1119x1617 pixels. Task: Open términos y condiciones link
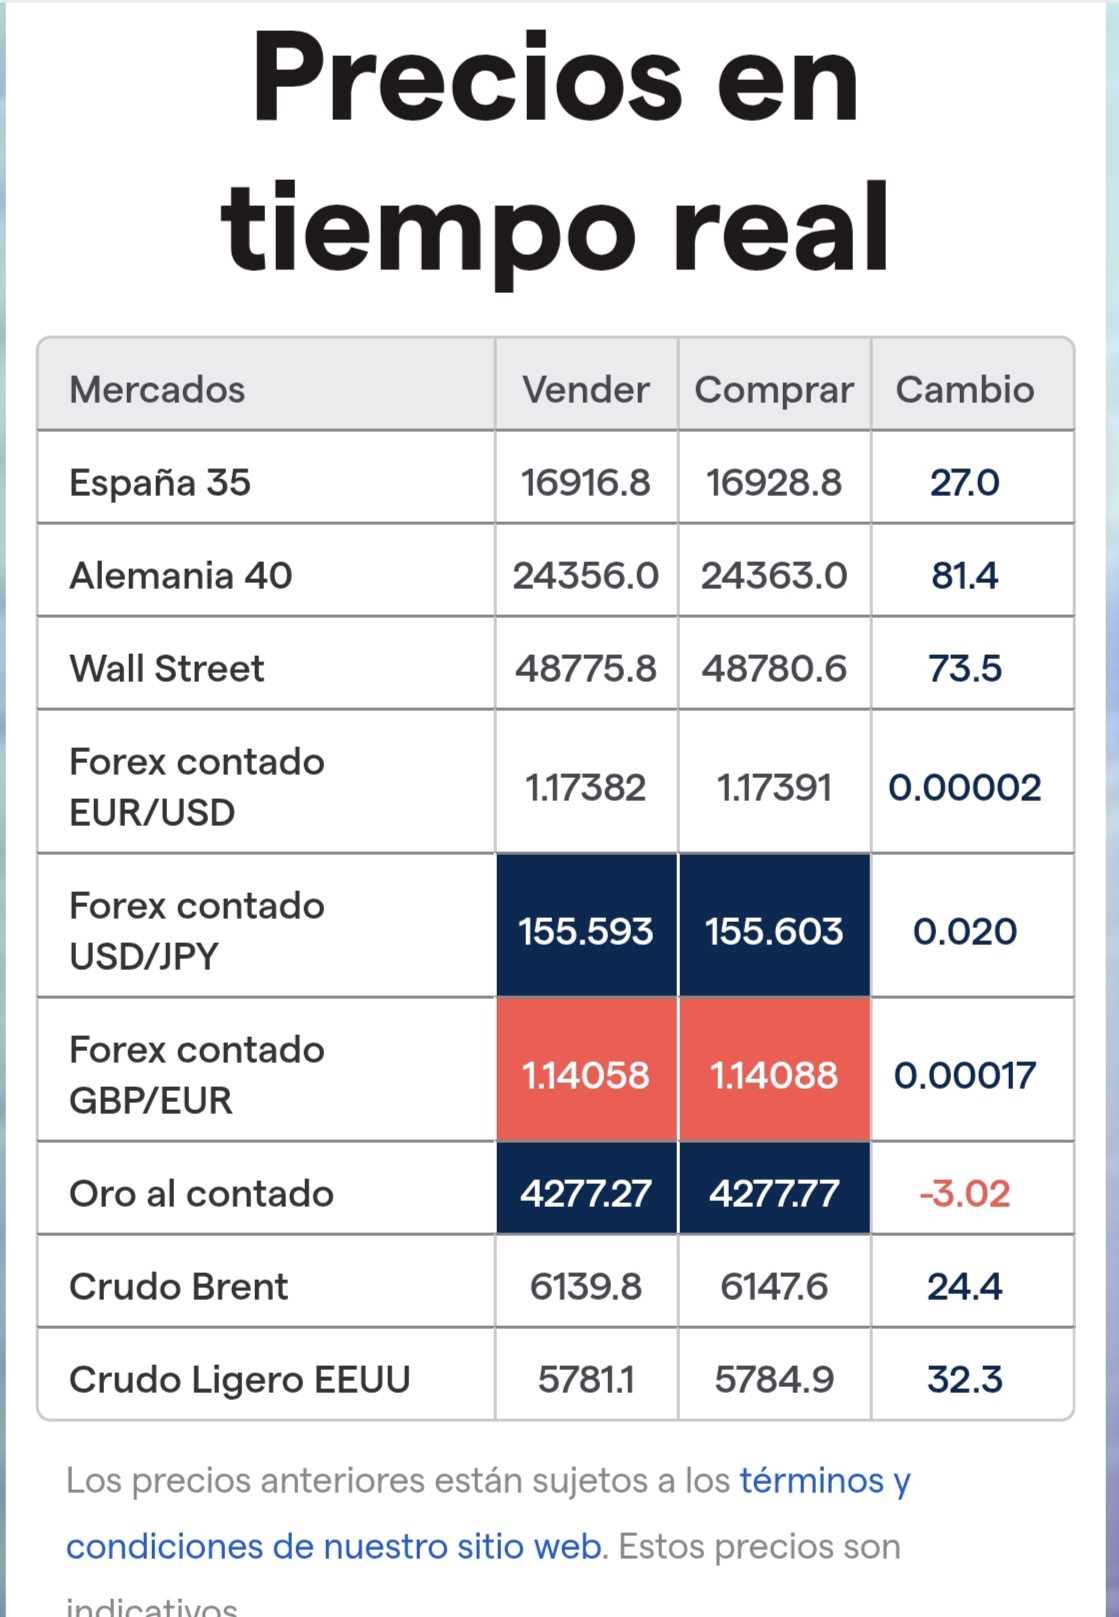[x=488, y=1513]
